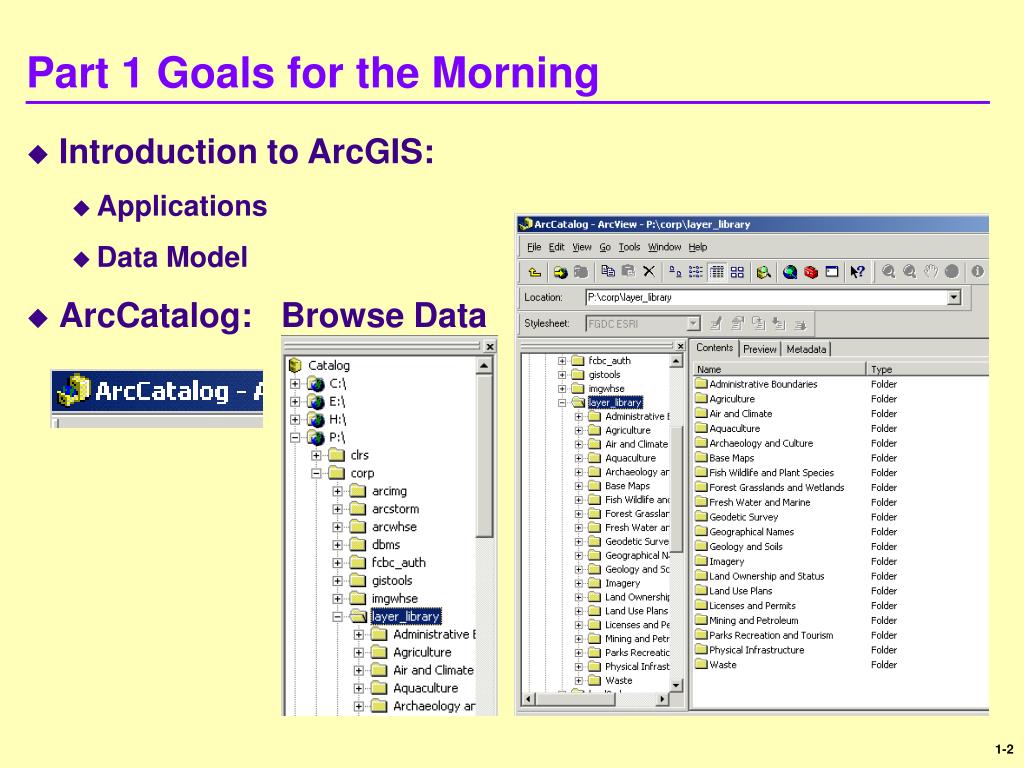
Task: Sort by the Type column header
Action: pyautogui.click(x=927, y=369)
